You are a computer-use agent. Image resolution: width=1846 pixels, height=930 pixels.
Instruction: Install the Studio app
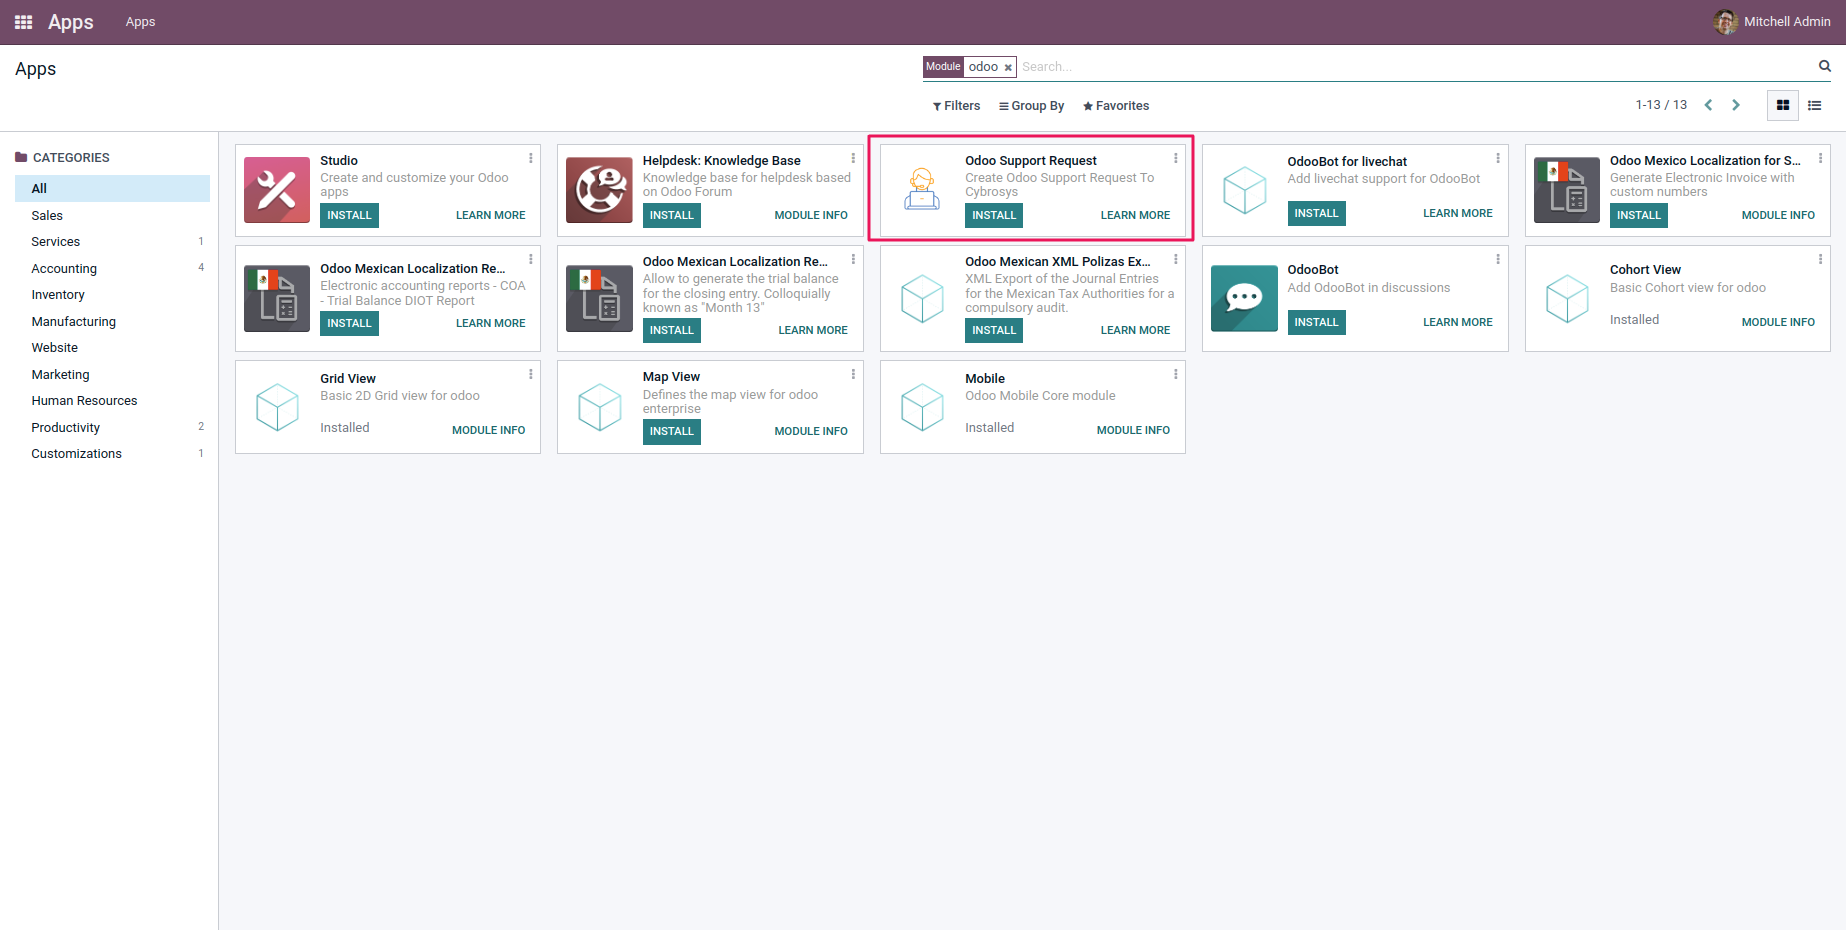[349, 215]
